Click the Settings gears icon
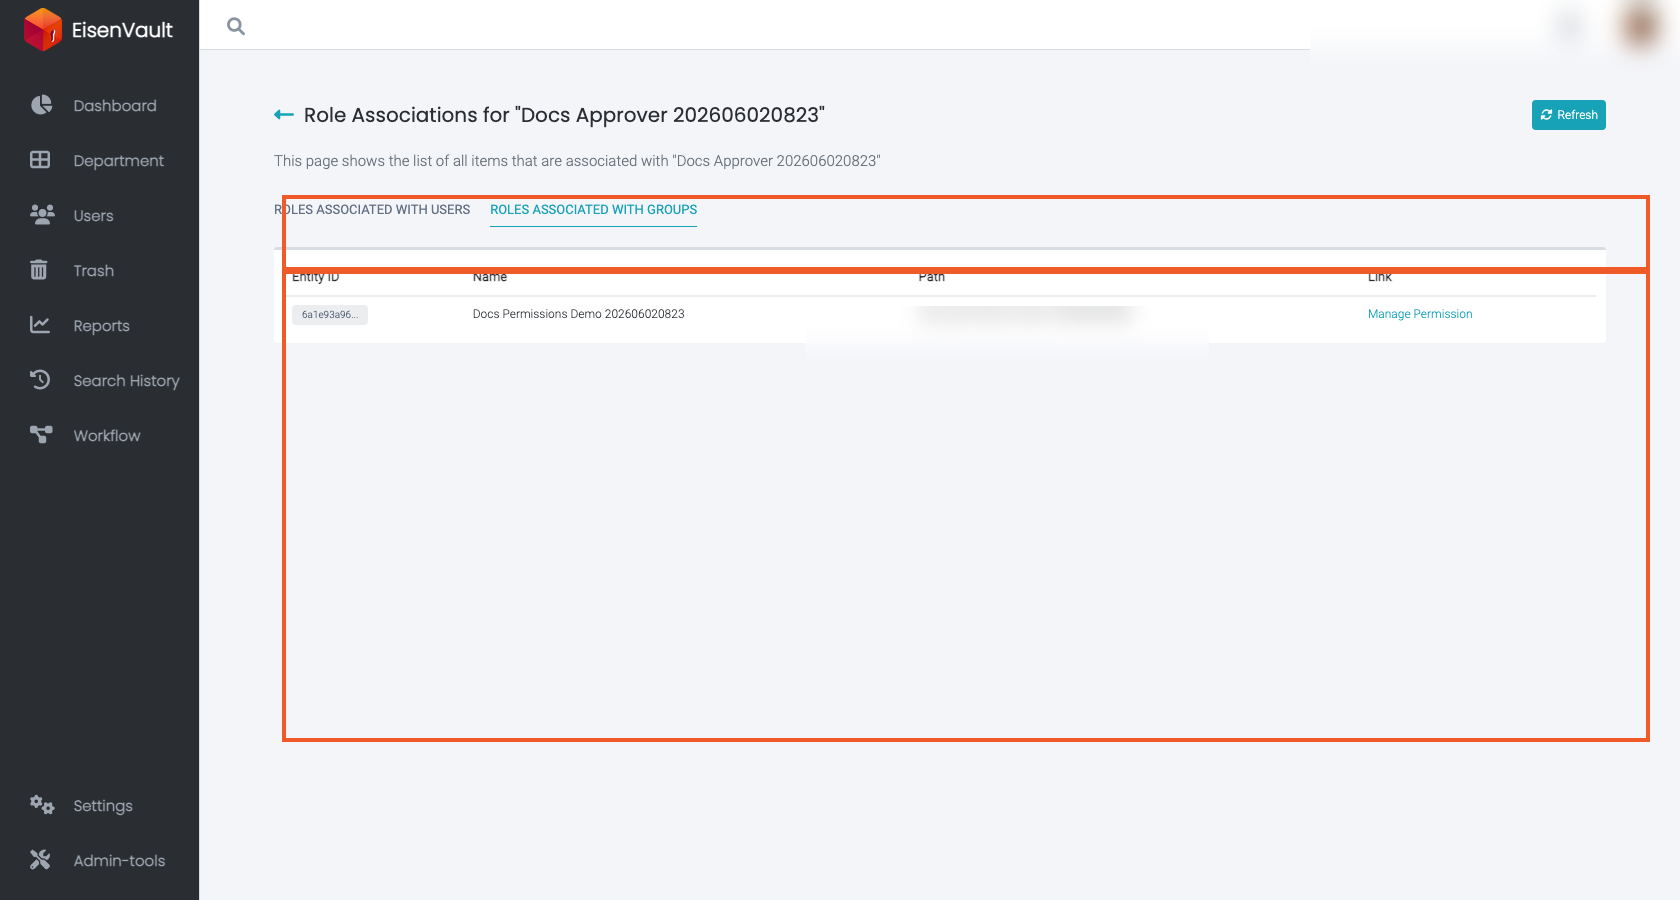1680x900 pixels. click(41, 805)
